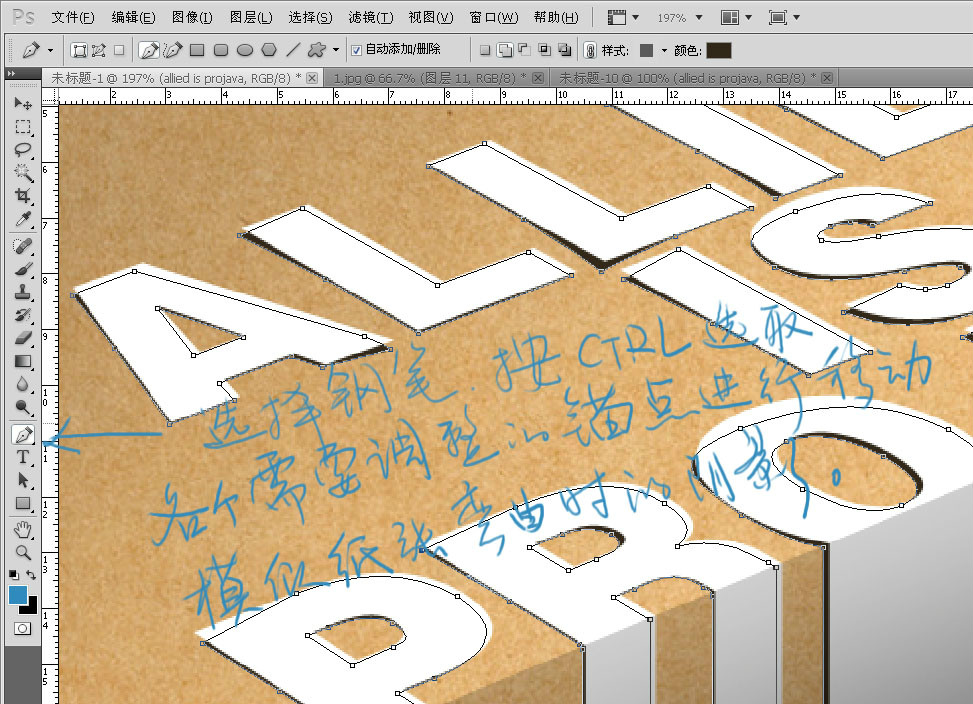Close the 未标题-10 document tab
The height and width of the screenshot is (704, 973).
[827, 78]
